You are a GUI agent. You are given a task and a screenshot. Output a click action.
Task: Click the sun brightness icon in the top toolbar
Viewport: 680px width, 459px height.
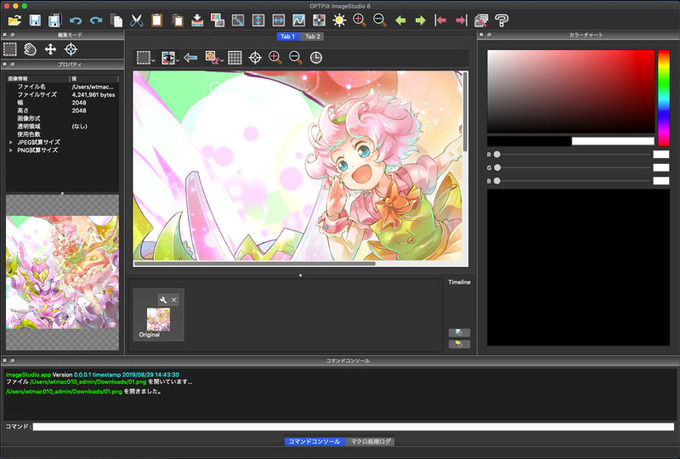[339, 20]
